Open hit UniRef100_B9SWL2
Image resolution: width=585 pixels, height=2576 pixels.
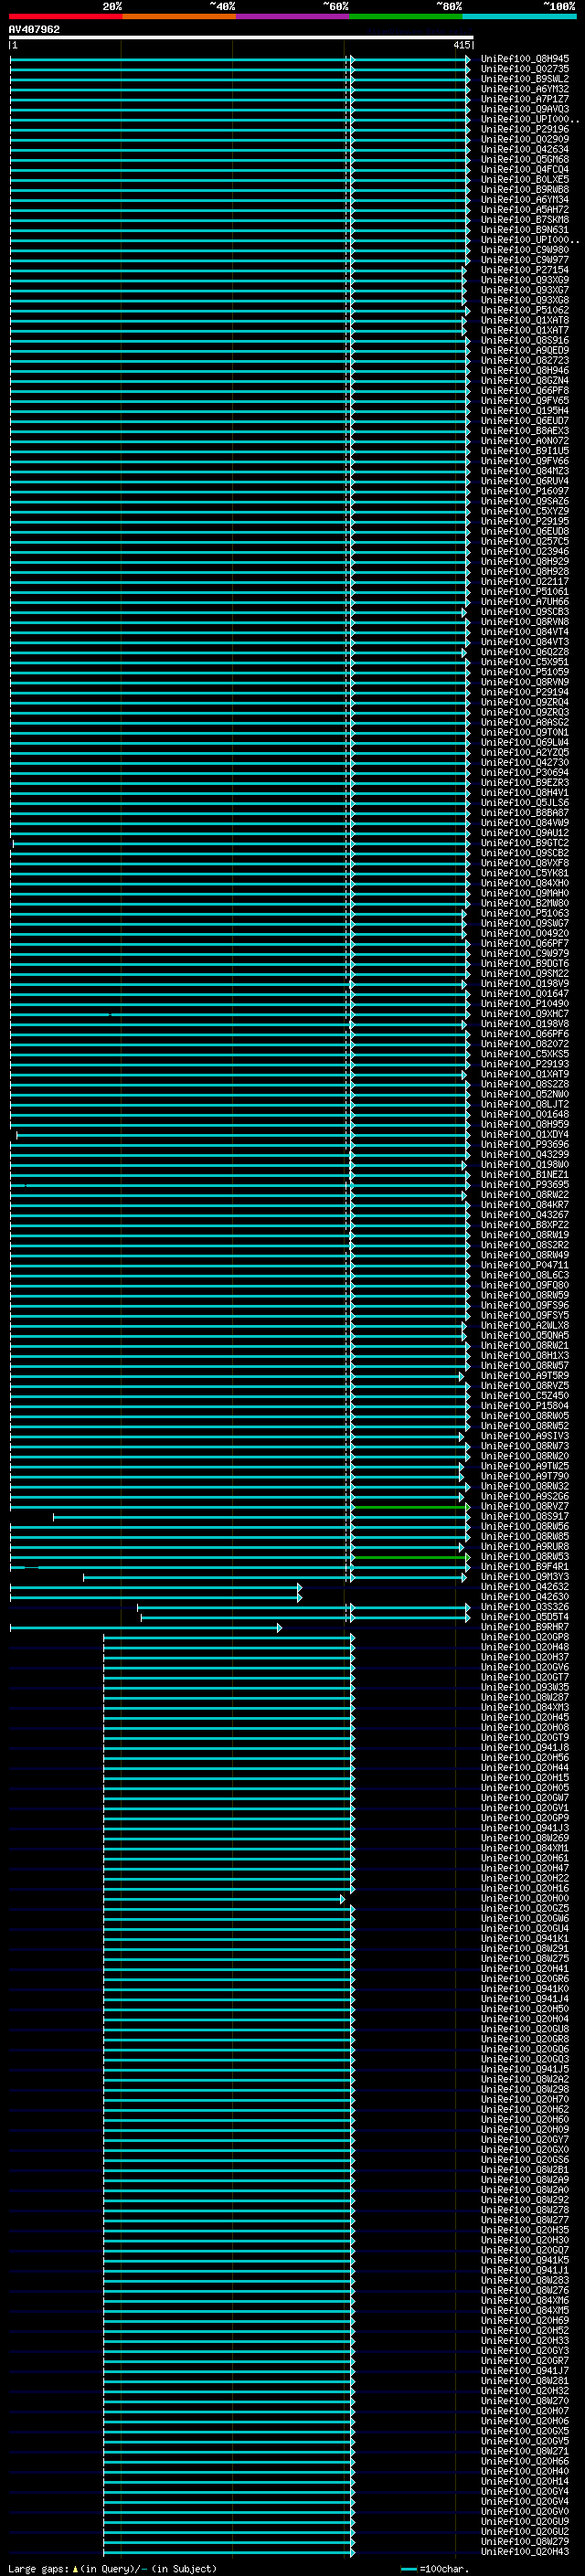pos(525,79)
